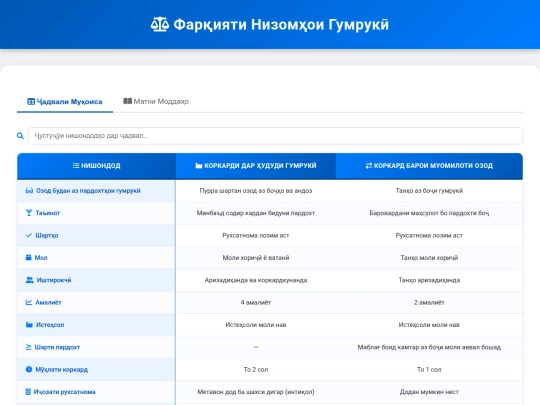This screenshot has width=540, height=405.
Task: Click the list icon in НИШОНДОД header
Action: point(76,166)
